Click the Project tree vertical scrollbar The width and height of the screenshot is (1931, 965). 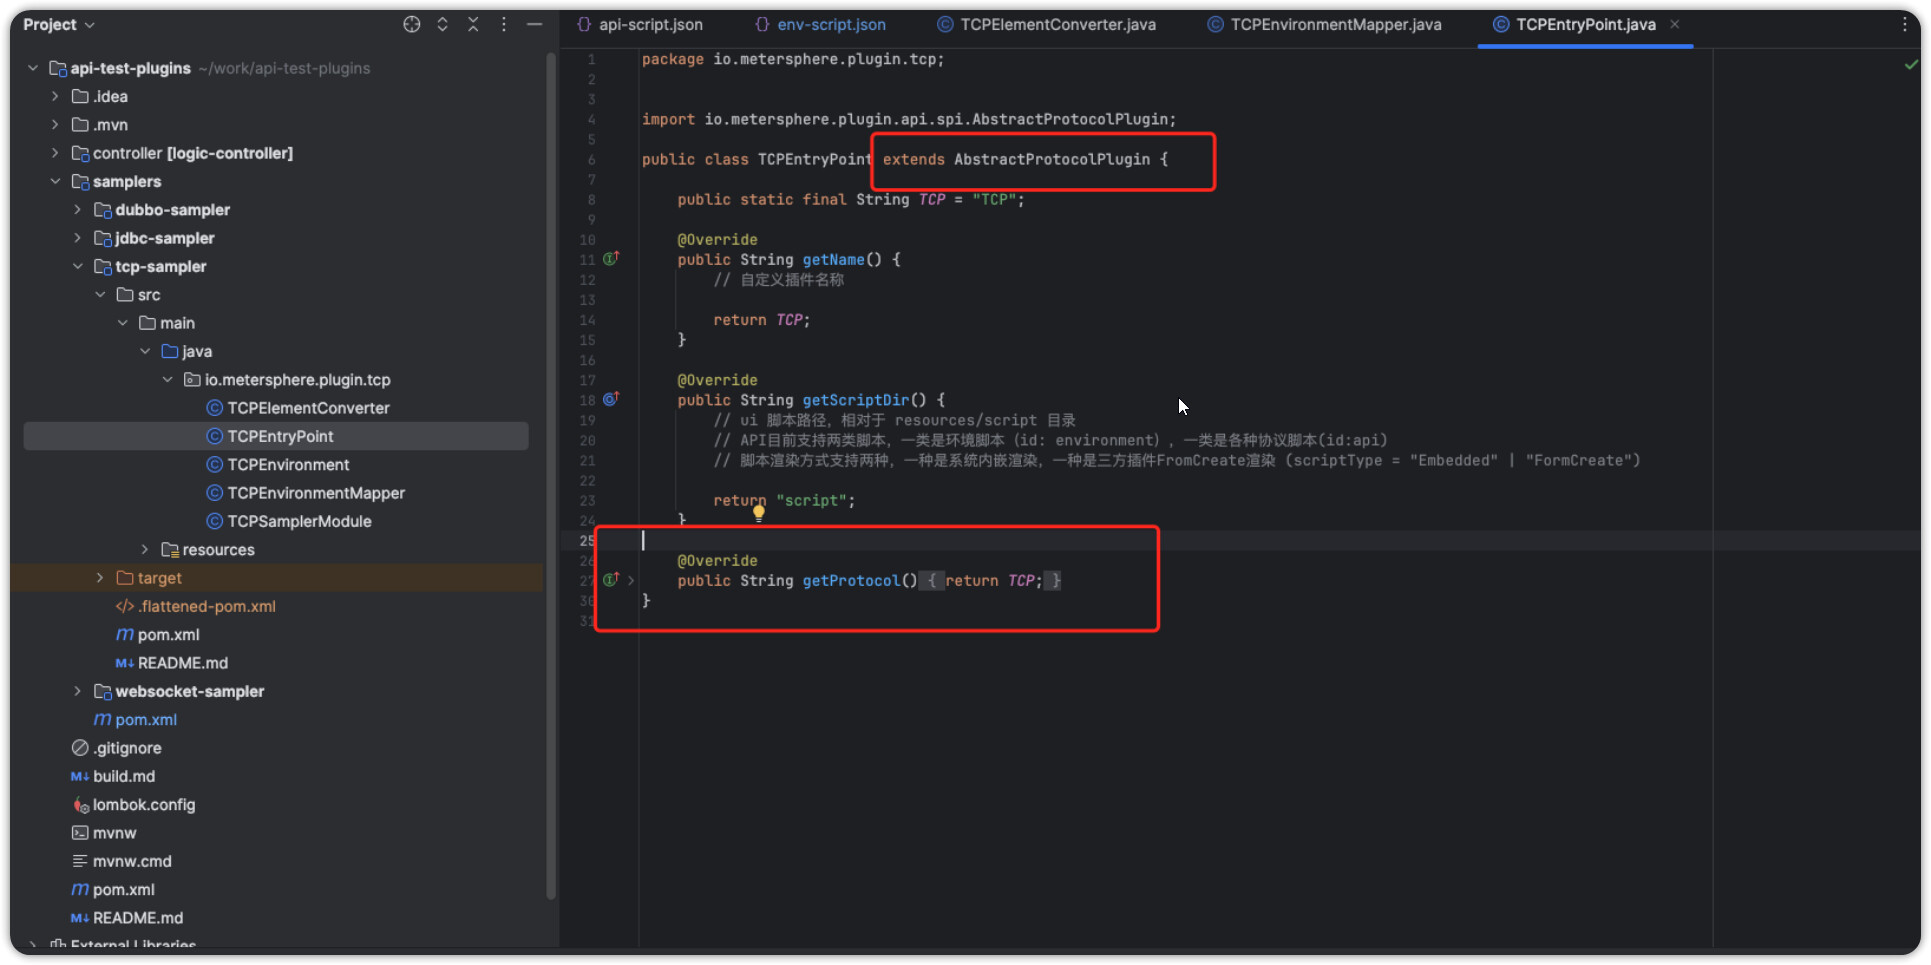pos(550,478)
